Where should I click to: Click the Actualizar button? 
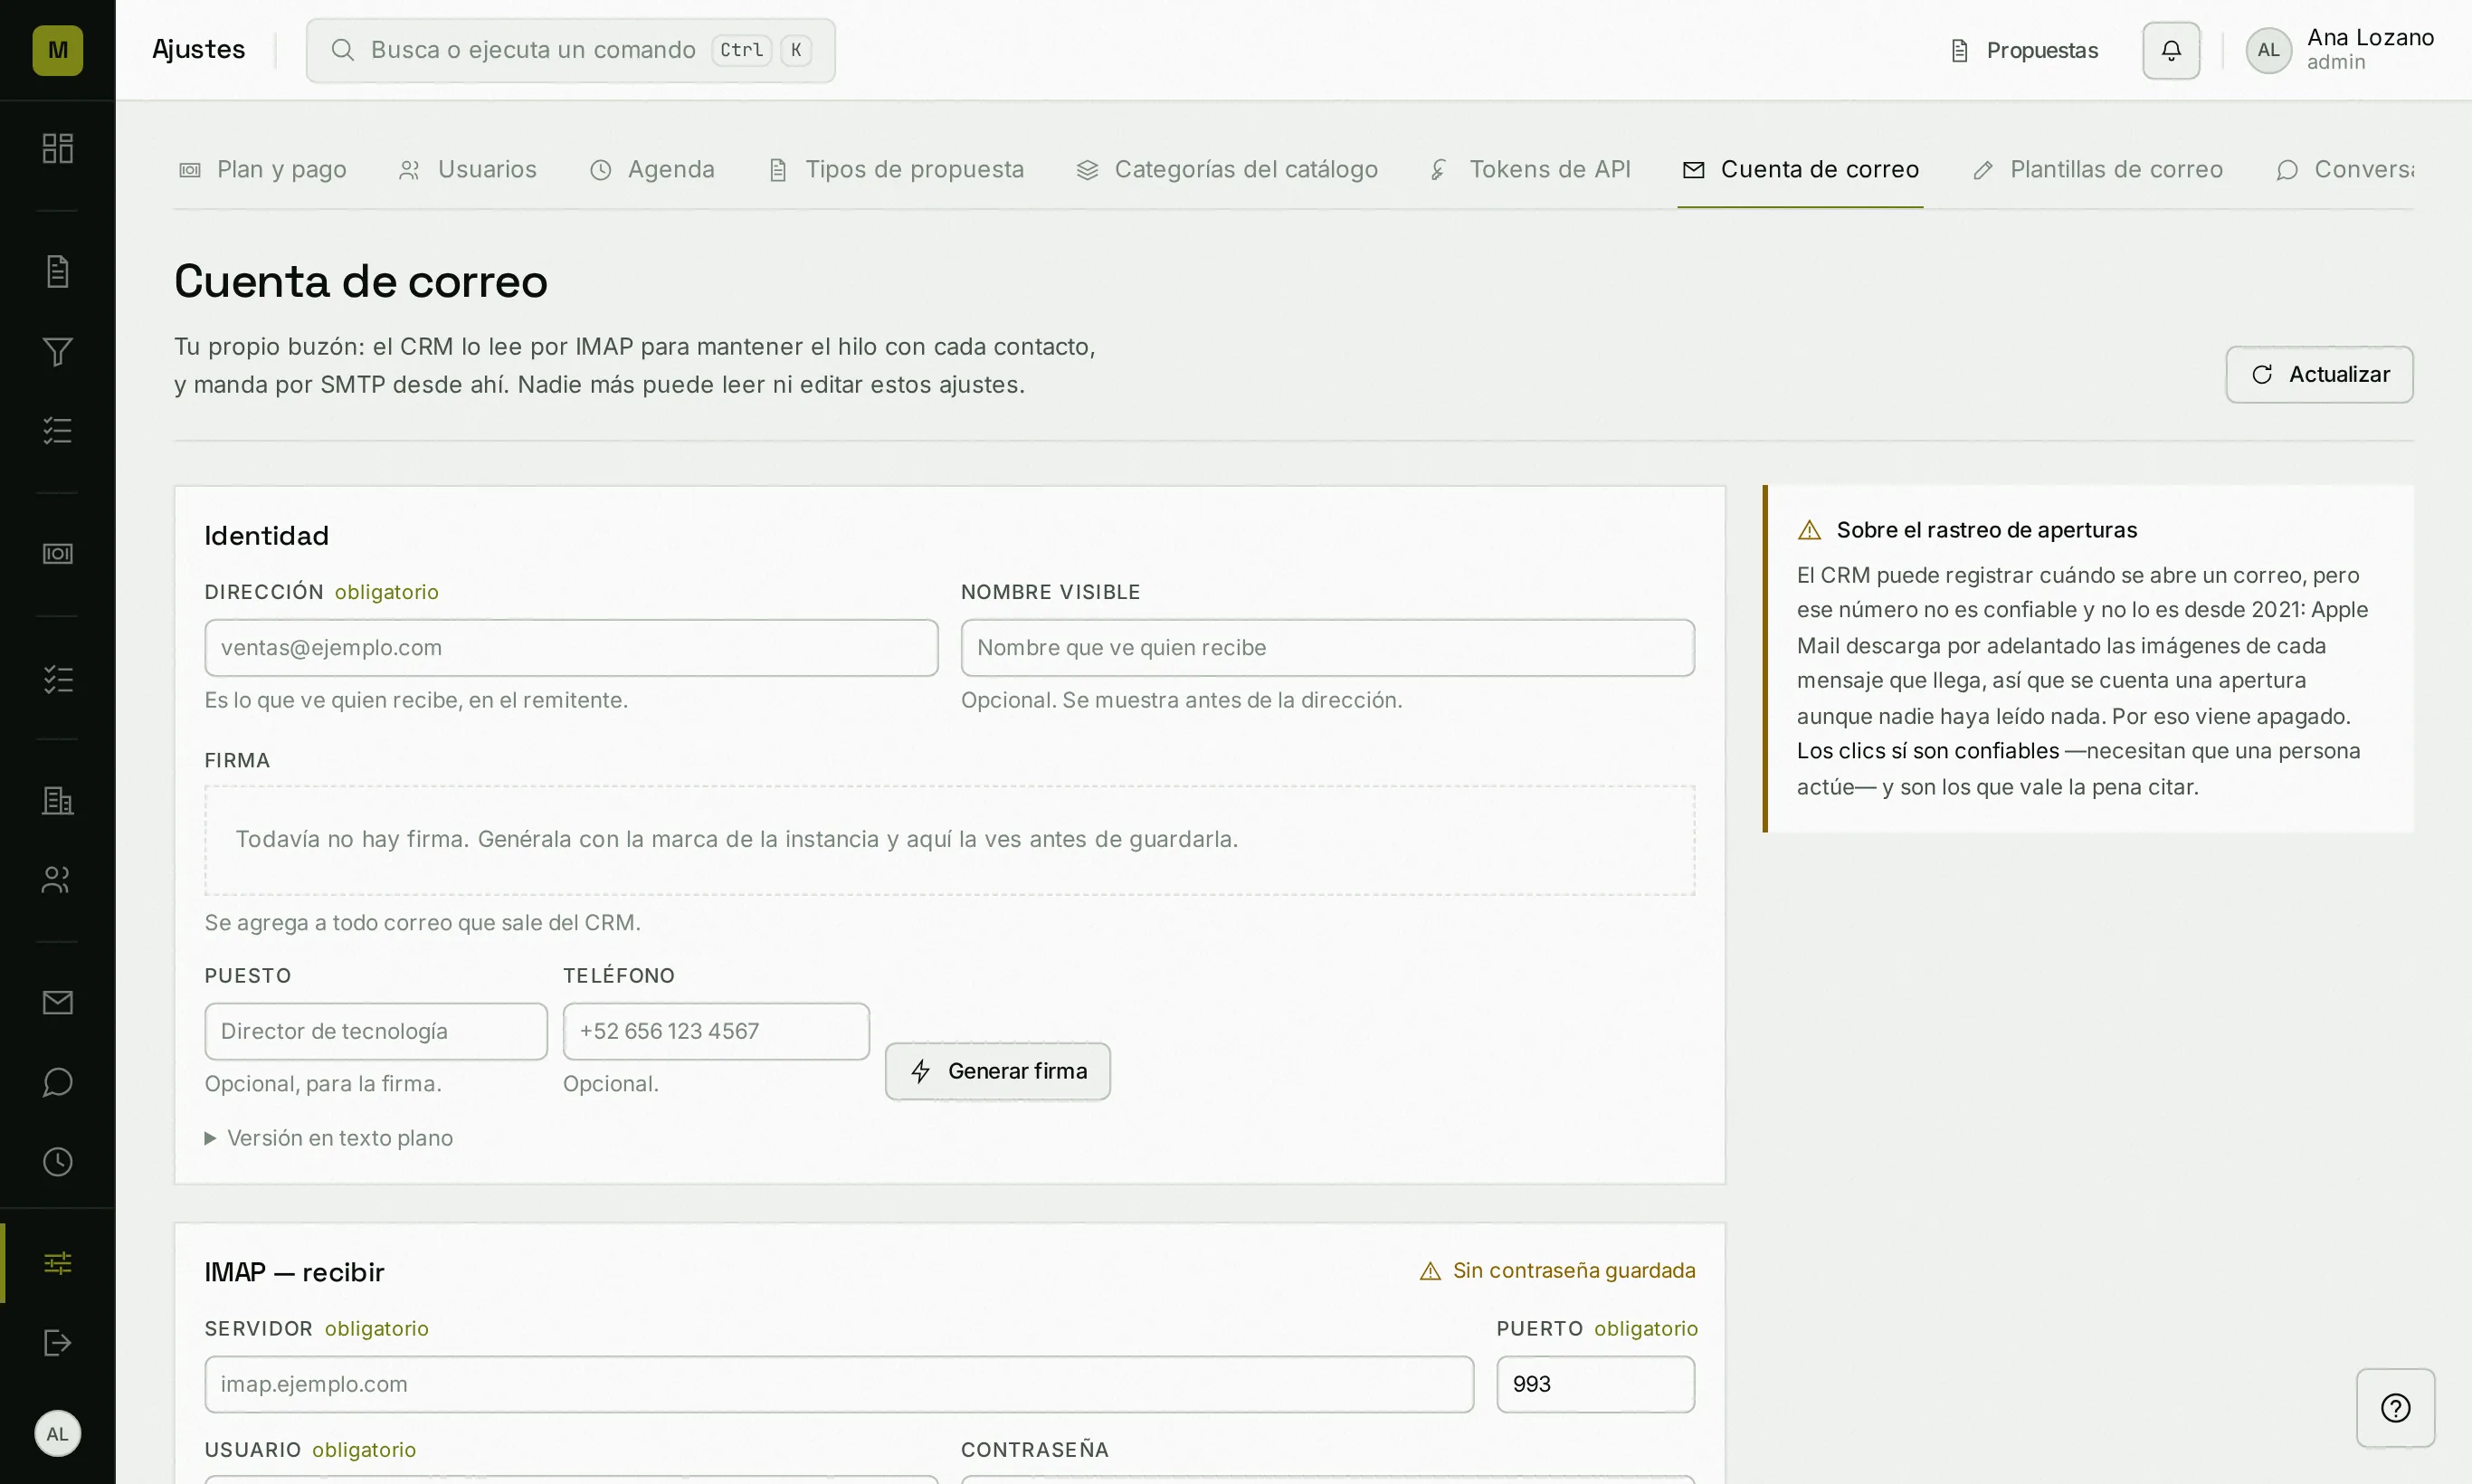[2319, 375]
